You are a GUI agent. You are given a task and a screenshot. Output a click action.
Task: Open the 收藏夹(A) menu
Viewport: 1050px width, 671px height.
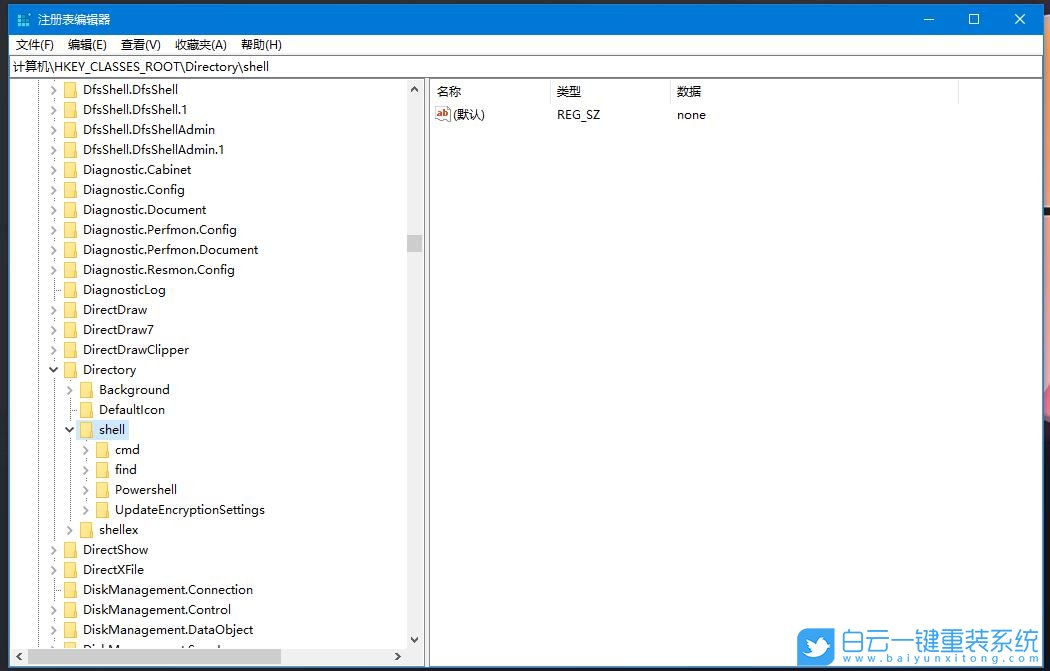point(199,44)
